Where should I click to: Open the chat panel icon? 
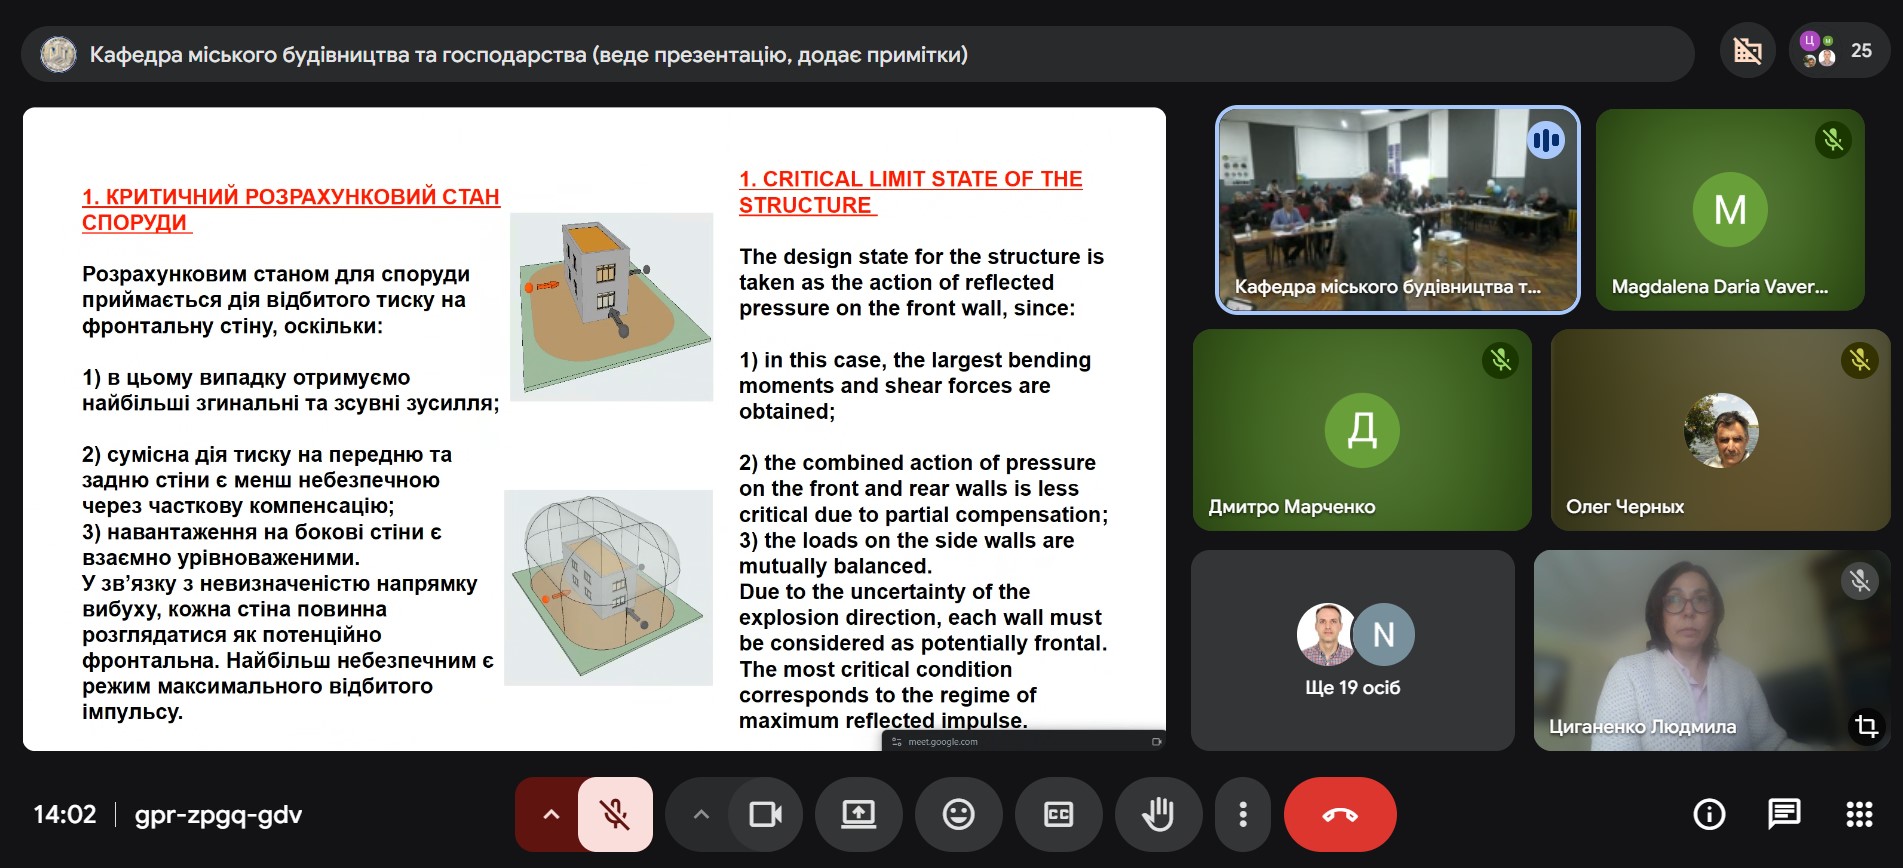(1784, 815)
